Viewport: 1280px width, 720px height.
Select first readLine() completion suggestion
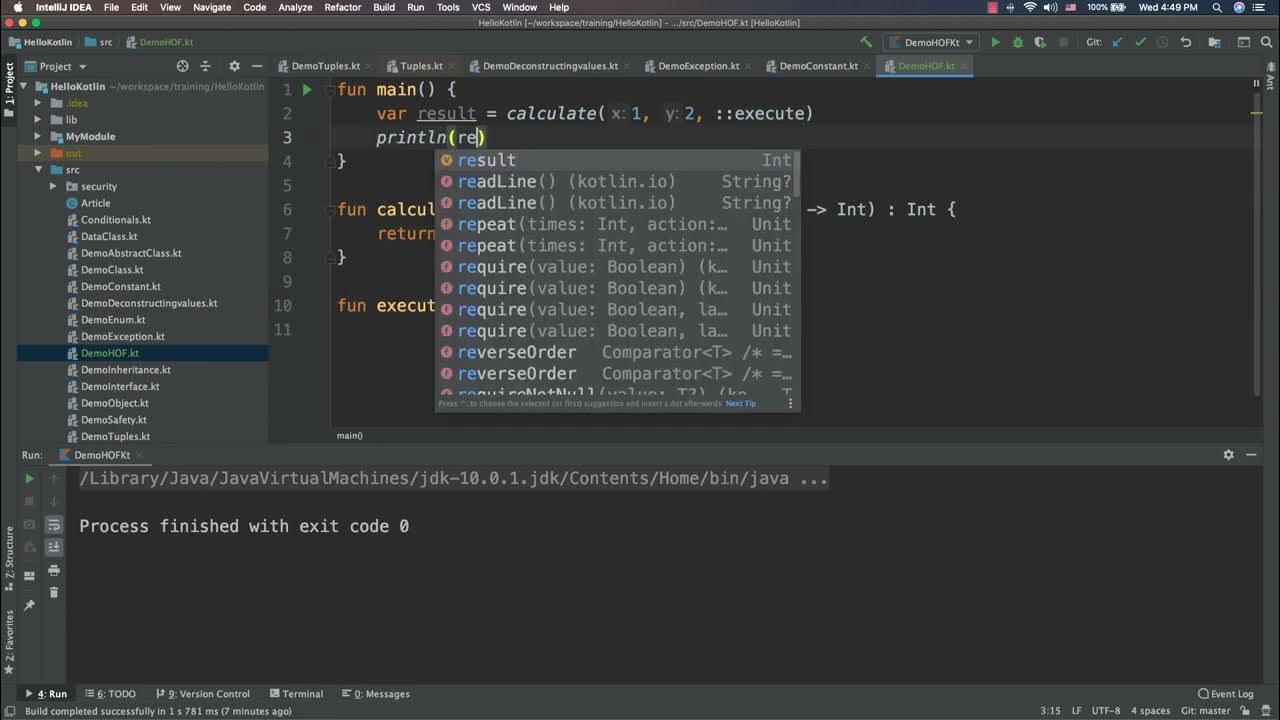pos(616,181)
